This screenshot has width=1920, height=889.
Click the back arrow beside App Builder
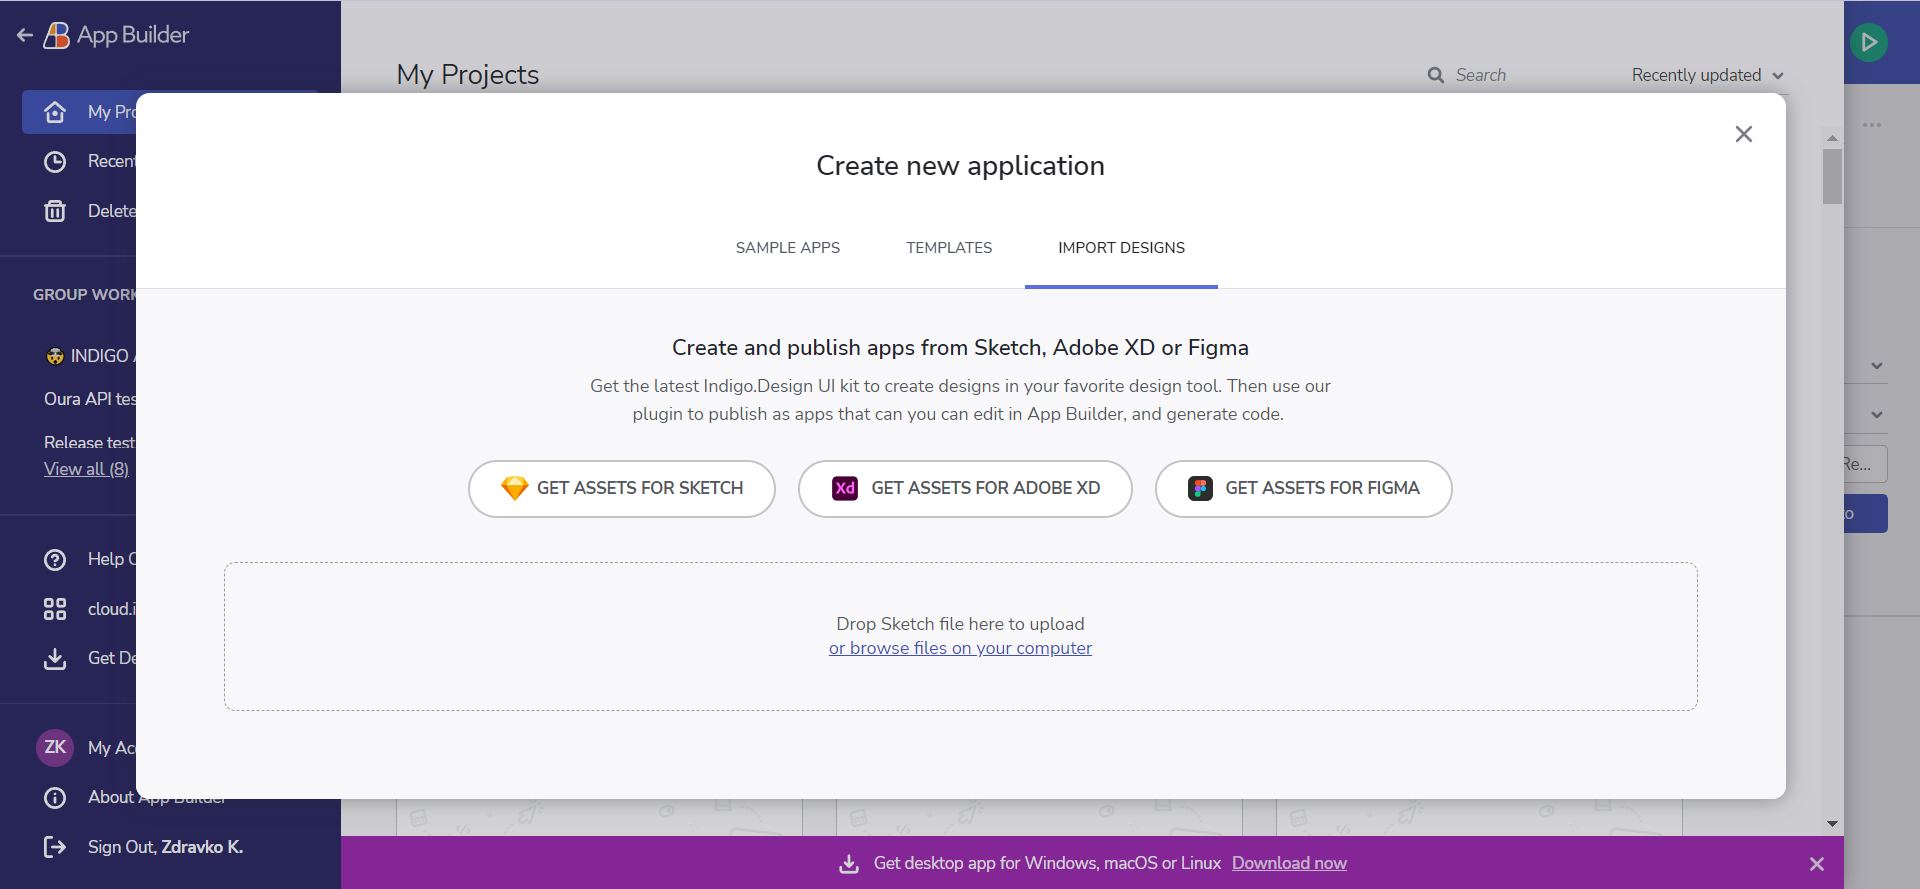pos(25,36)
